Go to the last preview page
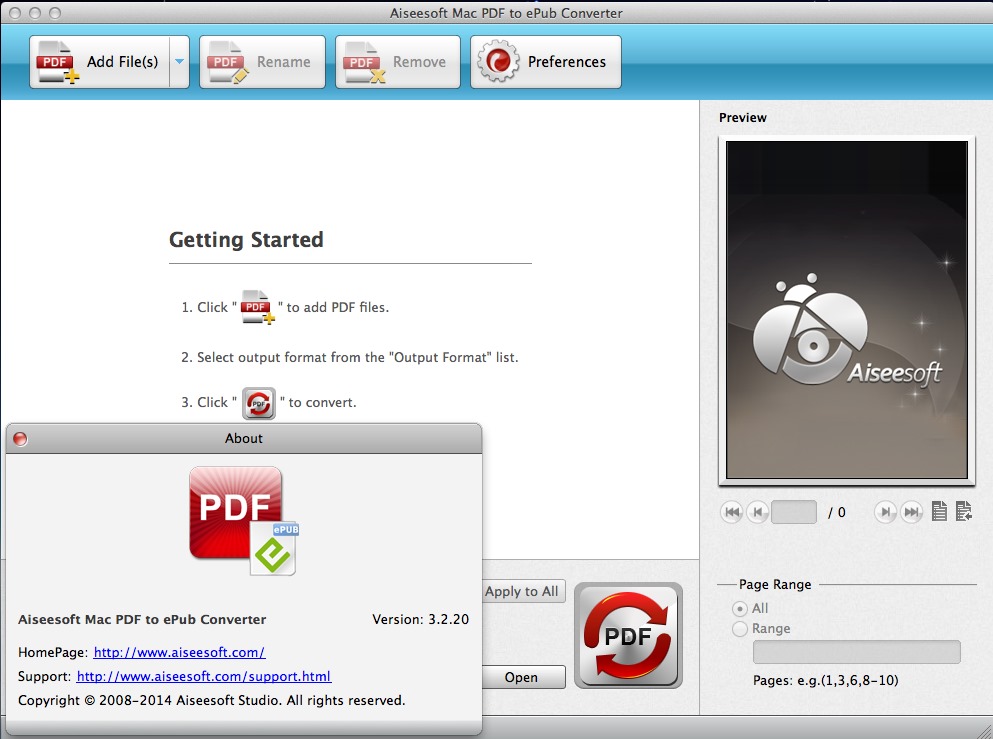 911,511
